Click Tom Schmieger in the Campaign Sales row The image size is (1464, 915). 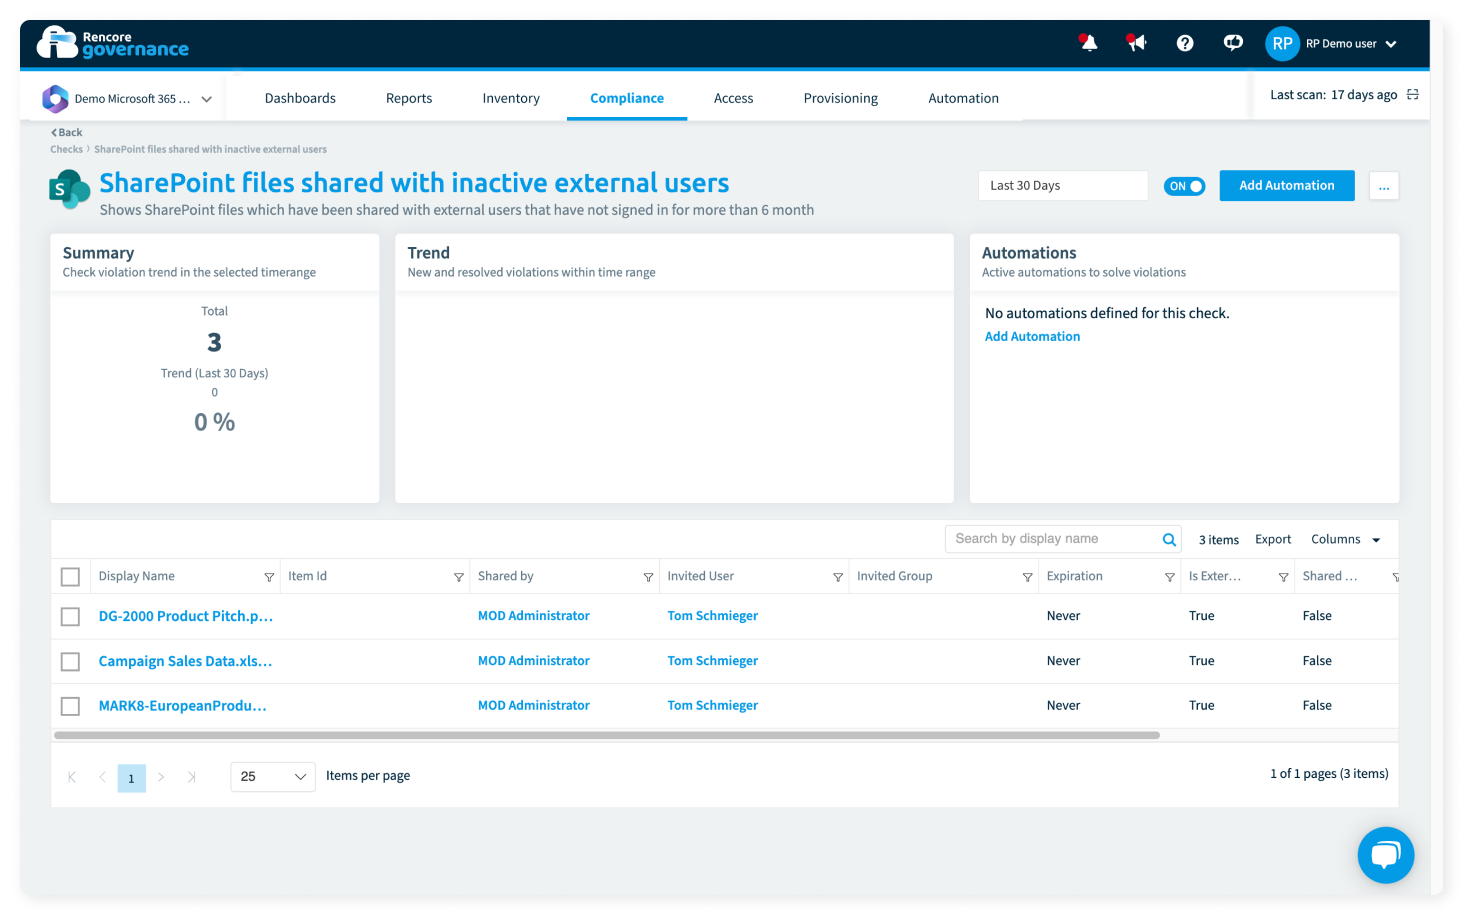[x=713, y=662]
